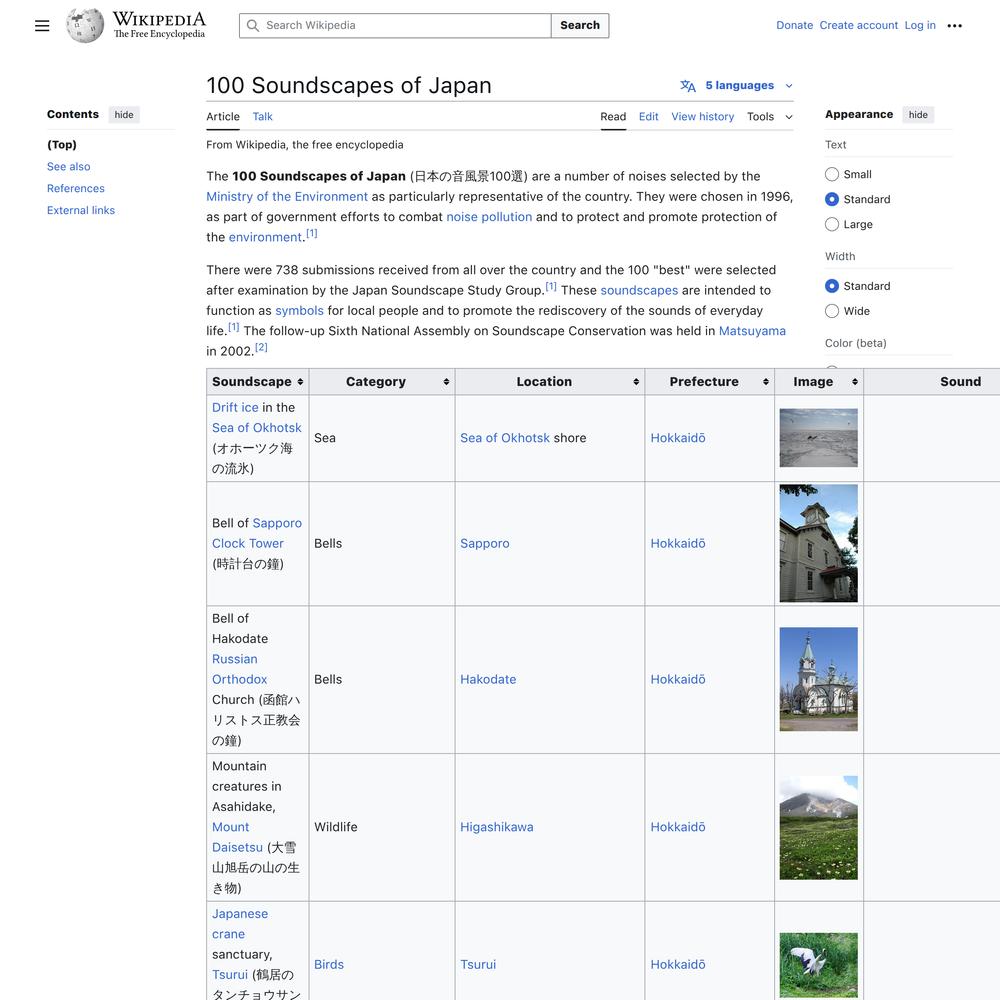
Task: Open the Russian Orthodox link
Action: tap(239, 669)
